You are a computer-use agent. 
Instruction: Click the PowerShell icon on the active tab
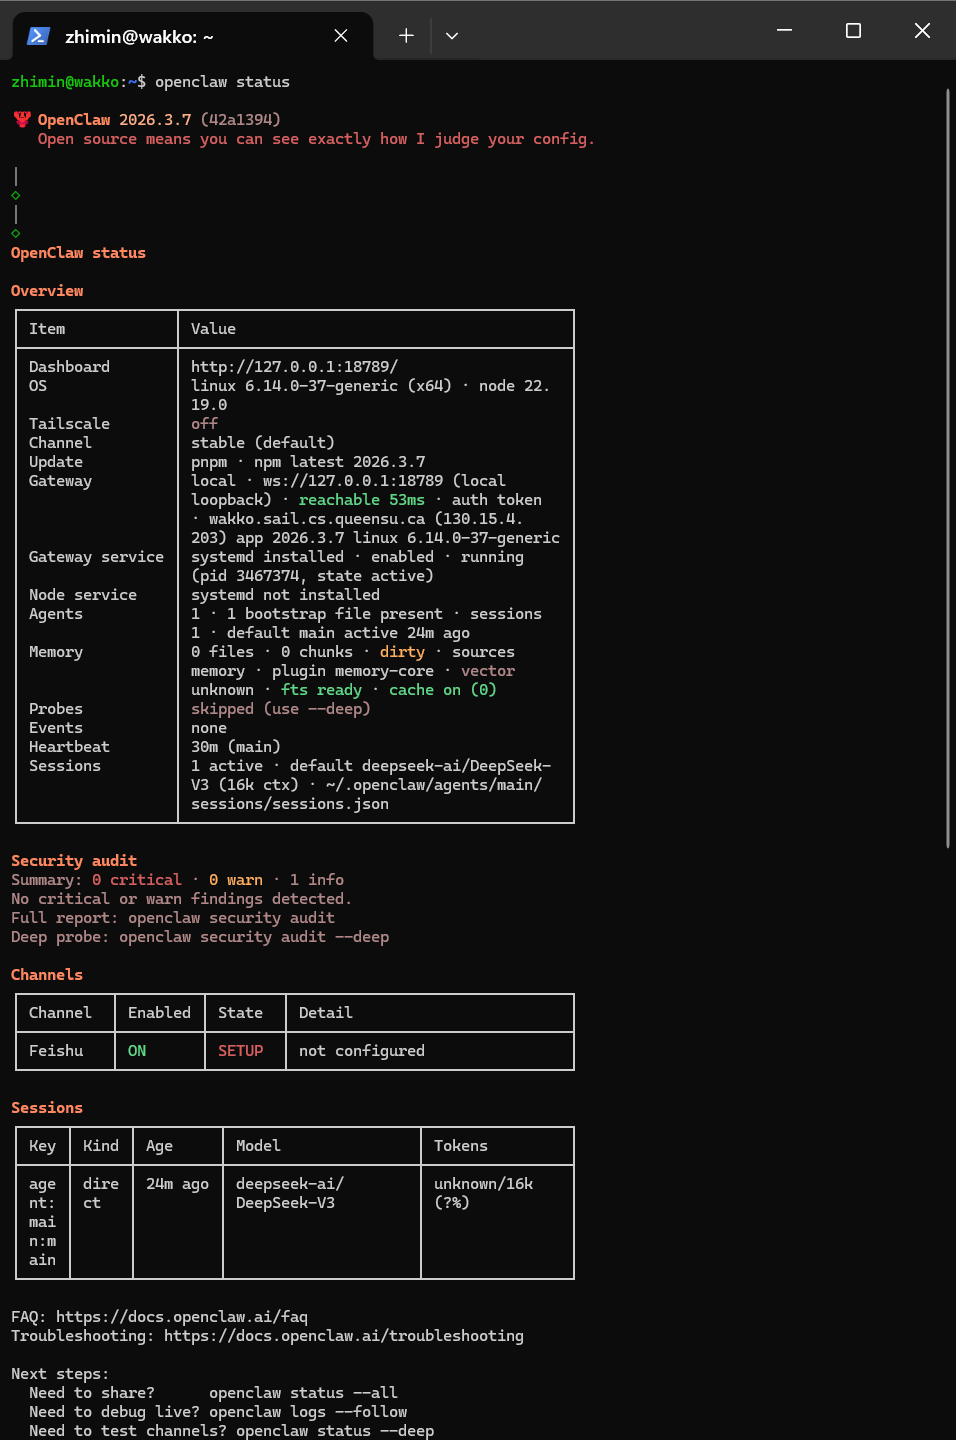pyautogui.click(x=38, y=35)
